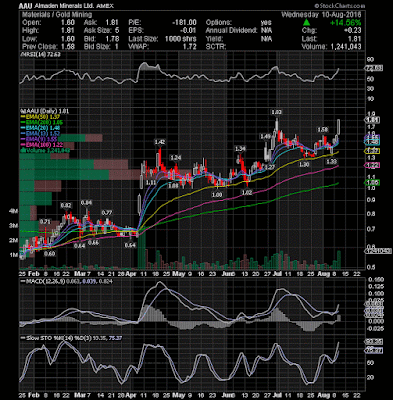Click the 1.11 low annotation in April
The height and width of the screenshot is (400, 393).
pyautogui.click(x=151, y=182)
